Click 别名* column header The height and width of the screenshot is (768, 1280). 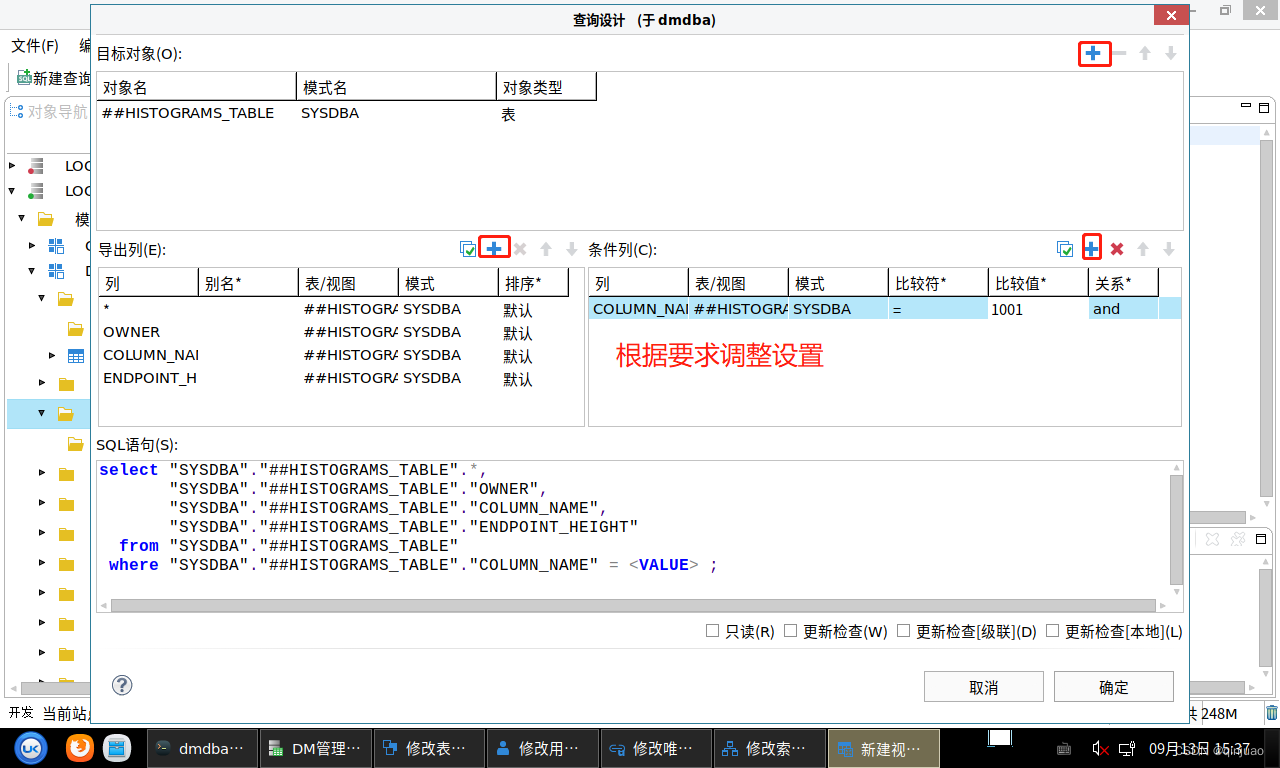point(248,283)
